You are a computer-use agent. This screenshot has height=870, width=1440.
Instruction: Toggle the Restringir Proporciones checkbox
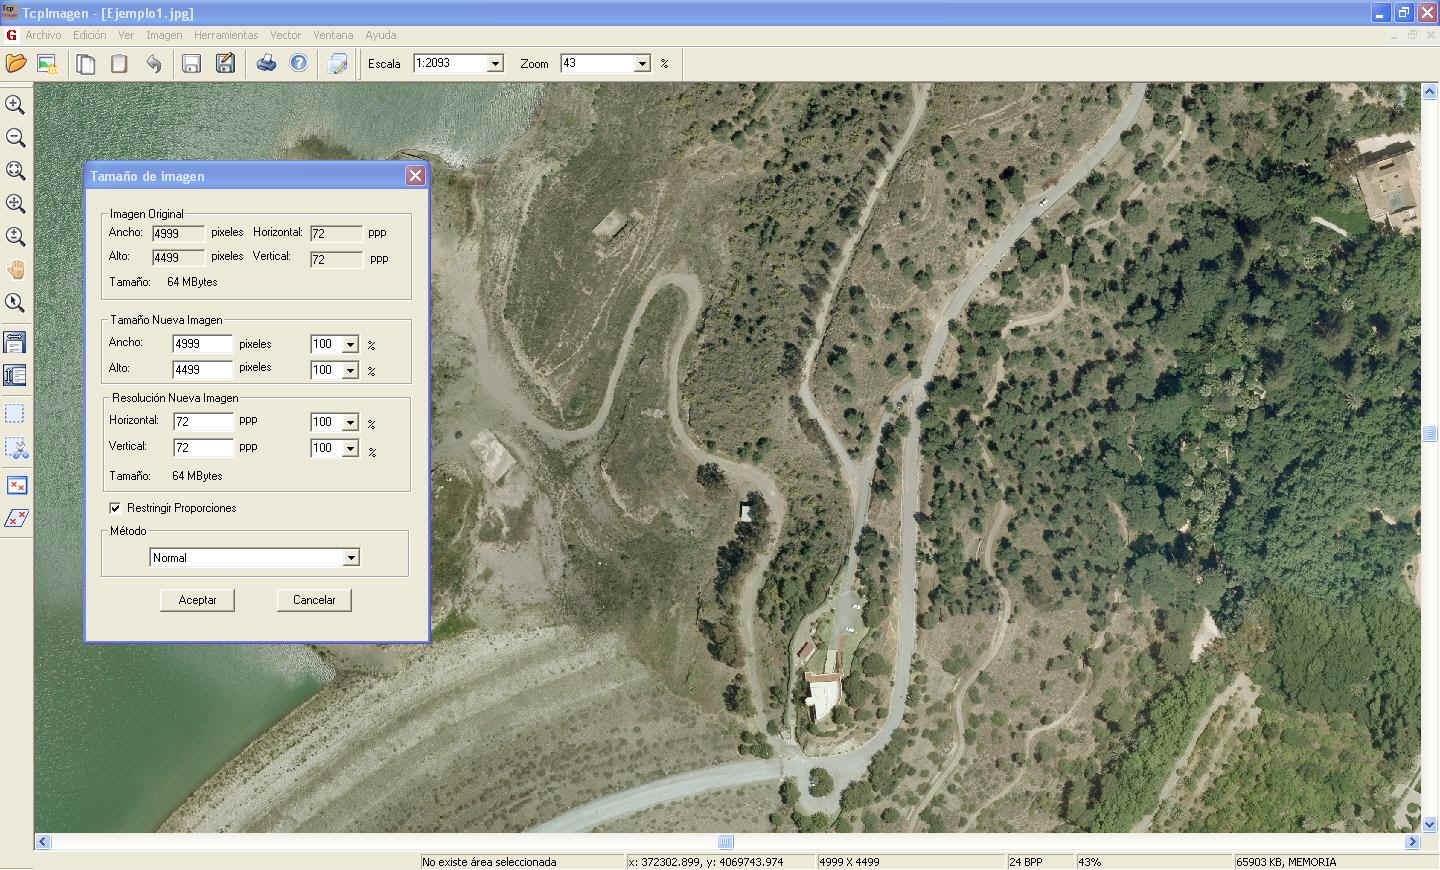115,508
